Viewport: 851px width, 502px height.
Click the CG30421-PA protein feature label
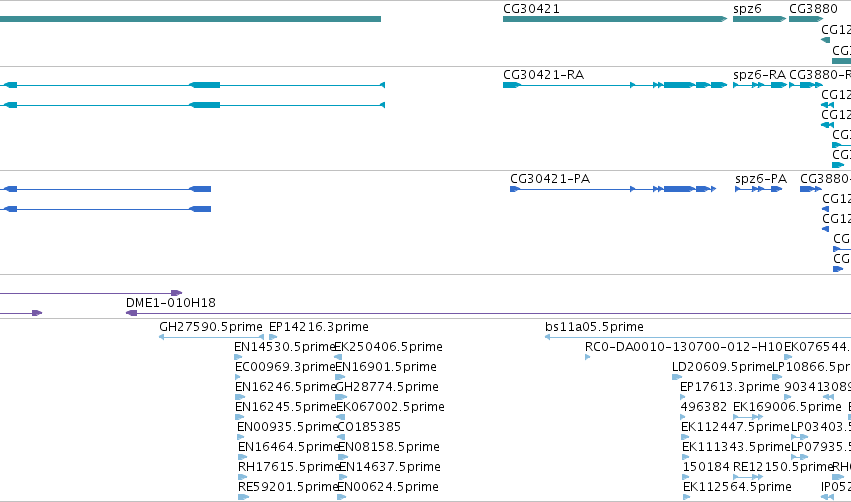click(x=550, y=179)
